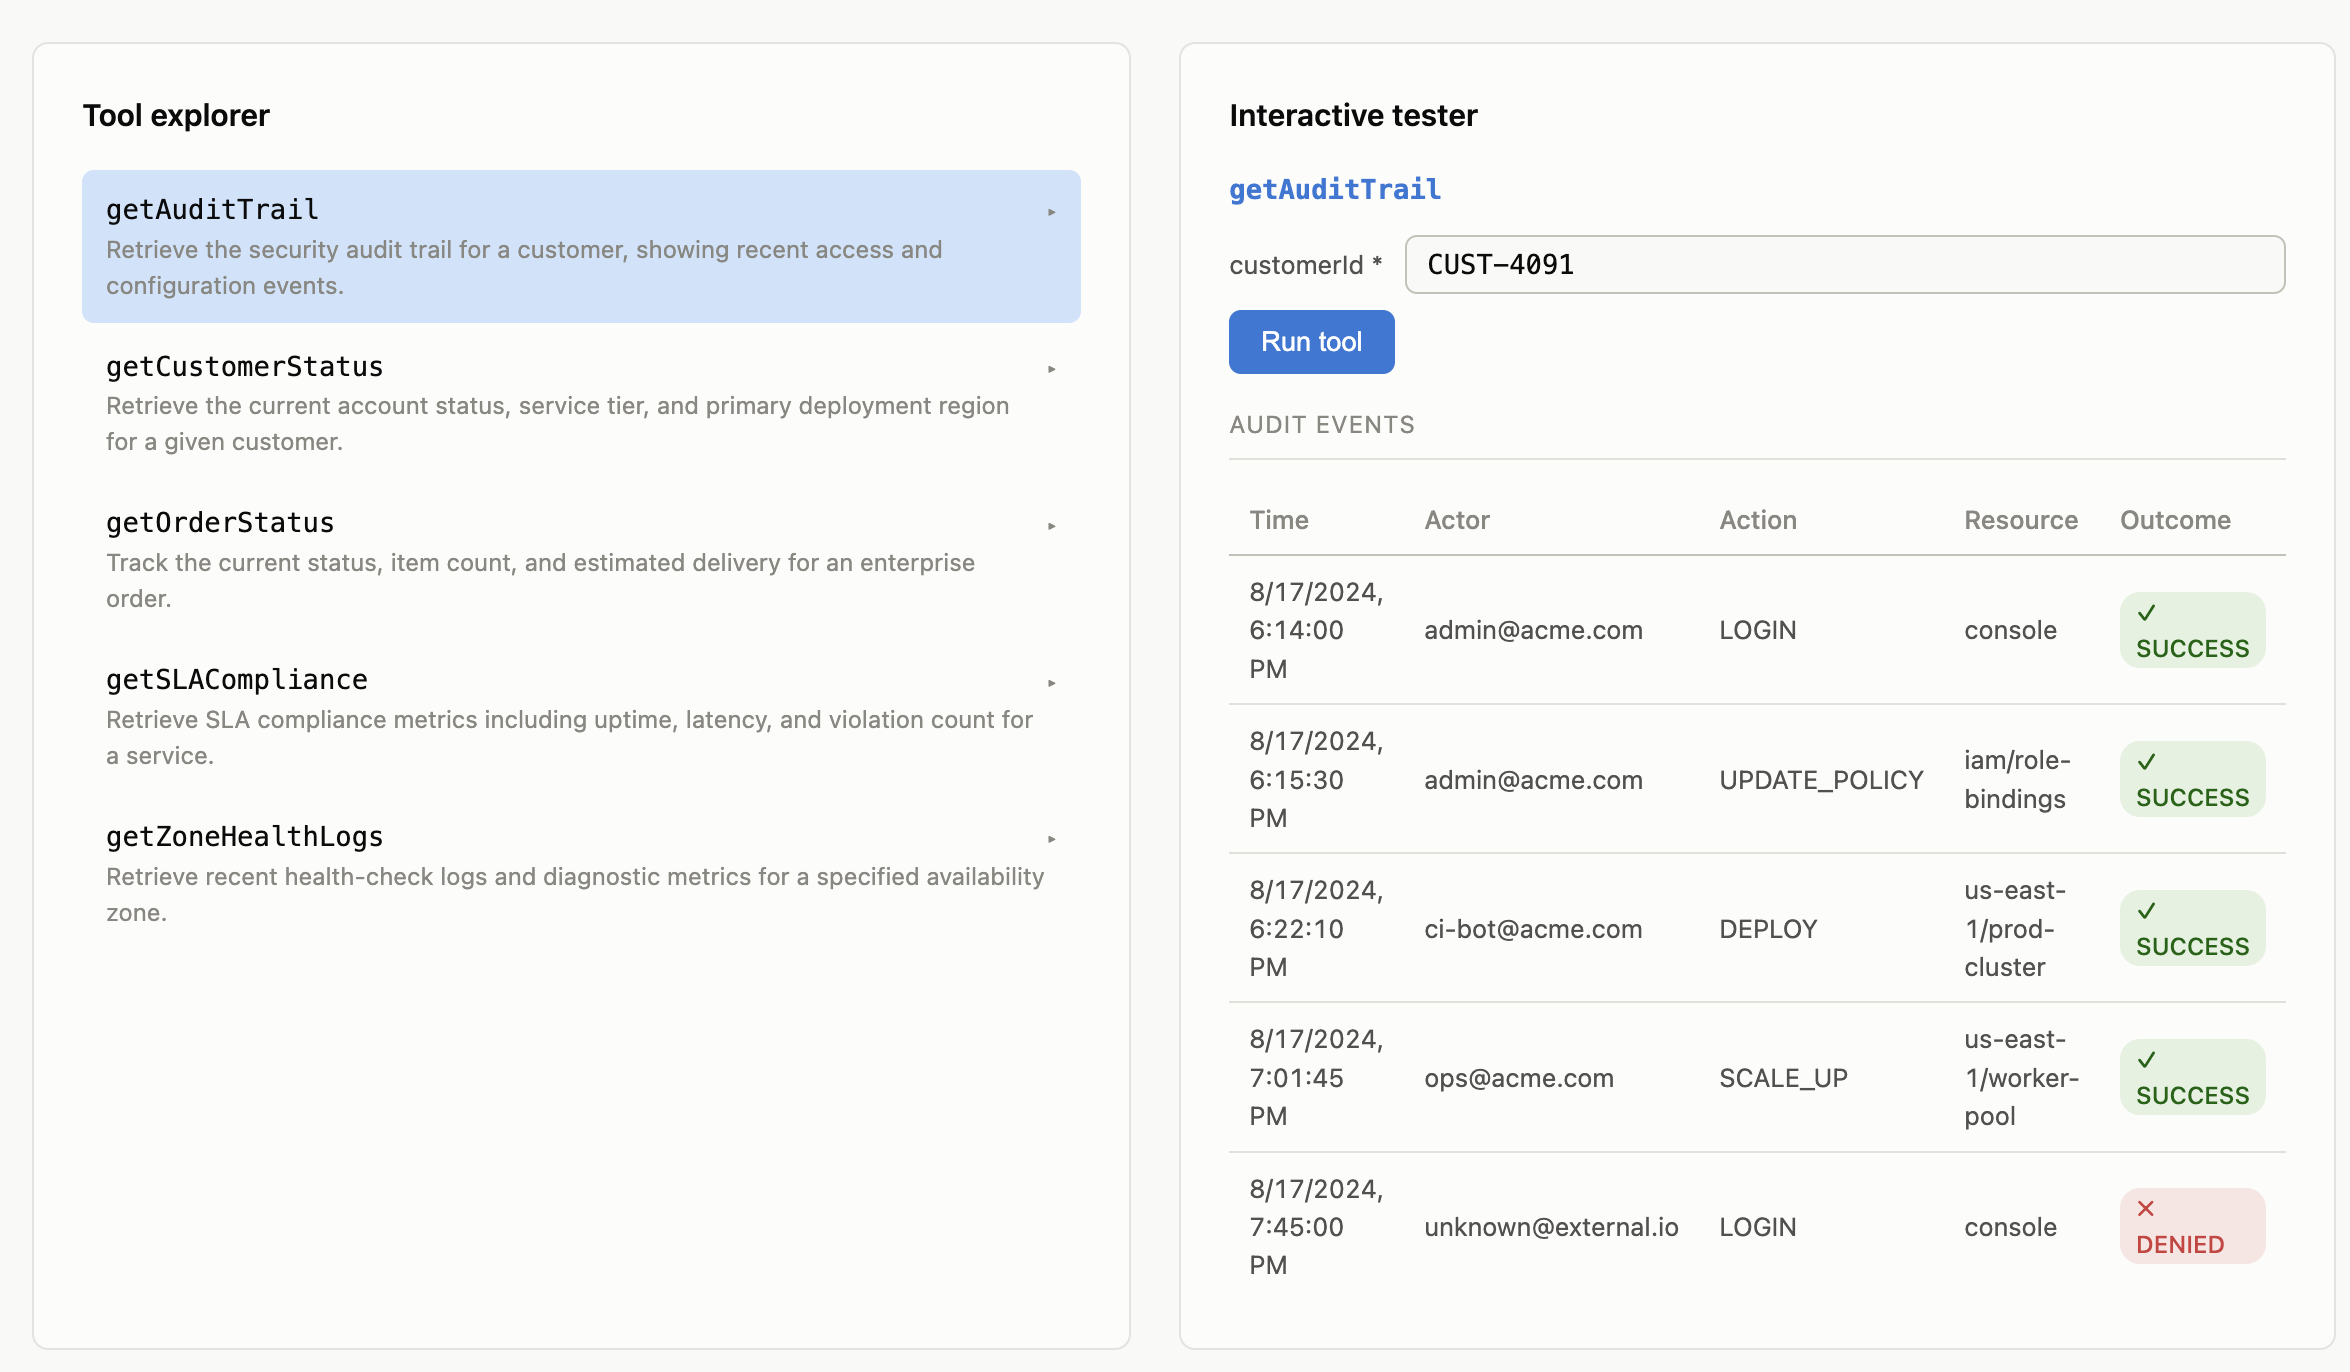Expand the getSLACompliance arrow

click(1051, 683)
